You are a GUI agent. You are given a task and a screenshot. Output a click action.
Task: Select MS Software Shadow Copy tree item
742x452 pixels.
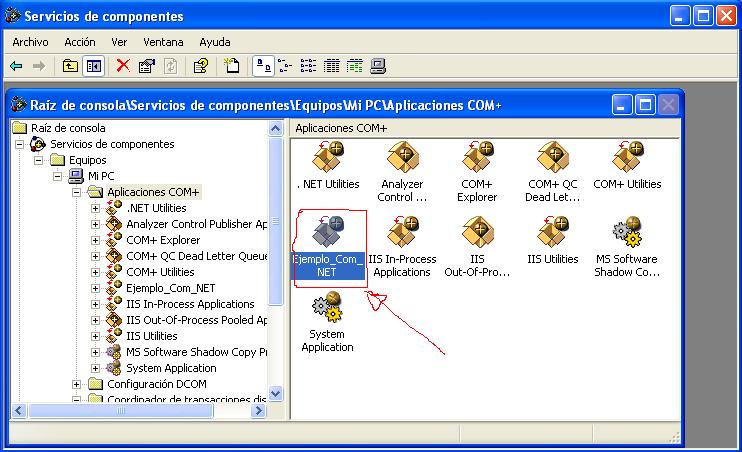click(x=196, y=352)
